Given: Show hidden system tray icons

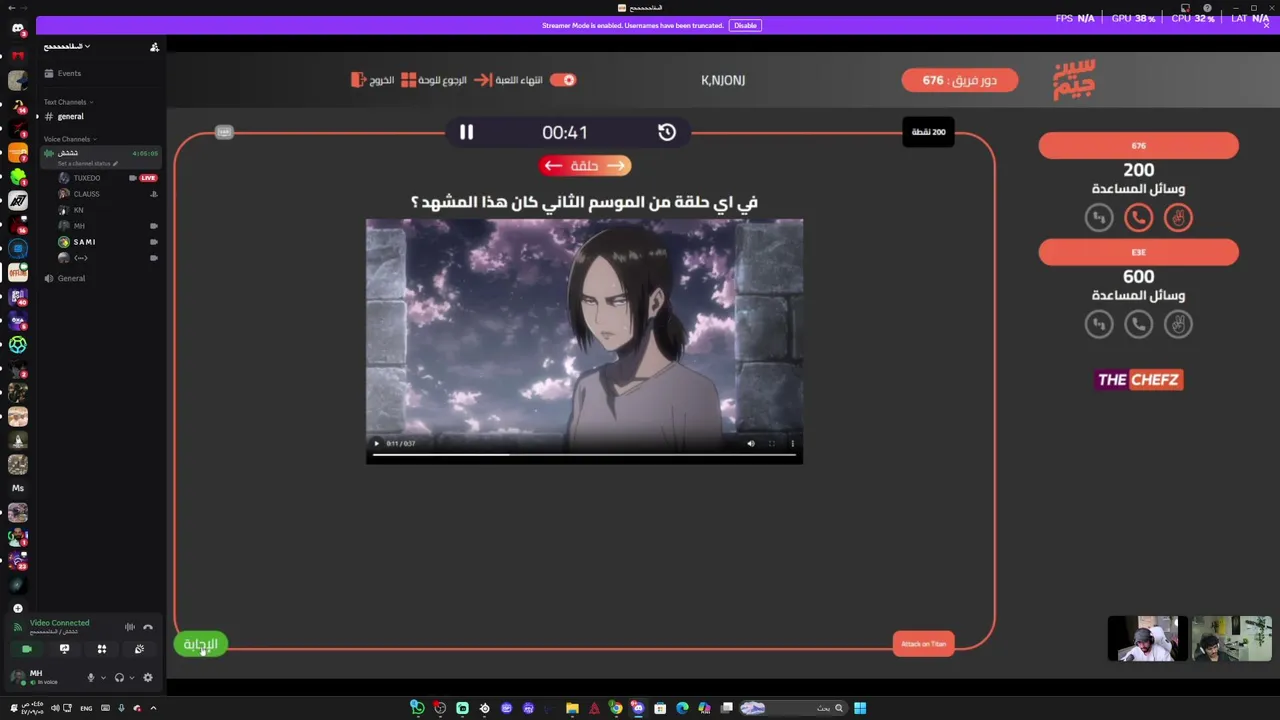Looking at the screenshot, I should (153, 708).
